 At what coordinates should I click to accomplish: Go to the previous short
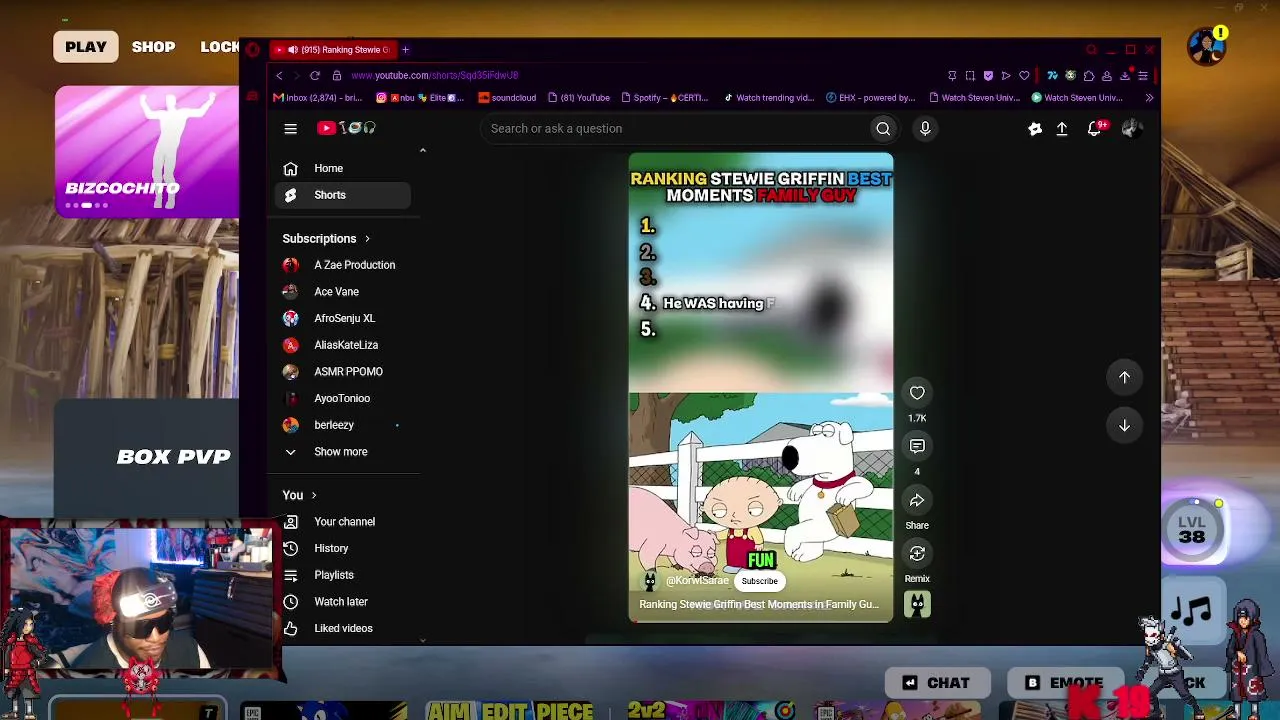click(x=1124, y=377)
